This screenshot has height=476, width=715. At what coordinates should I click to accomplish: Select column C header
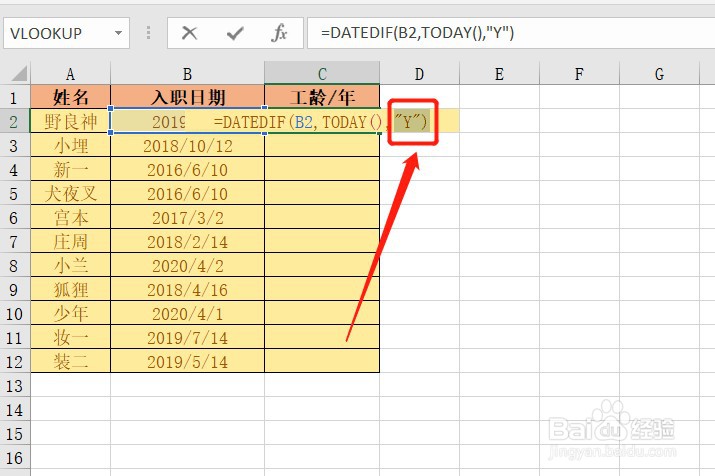tap(322, 73)
